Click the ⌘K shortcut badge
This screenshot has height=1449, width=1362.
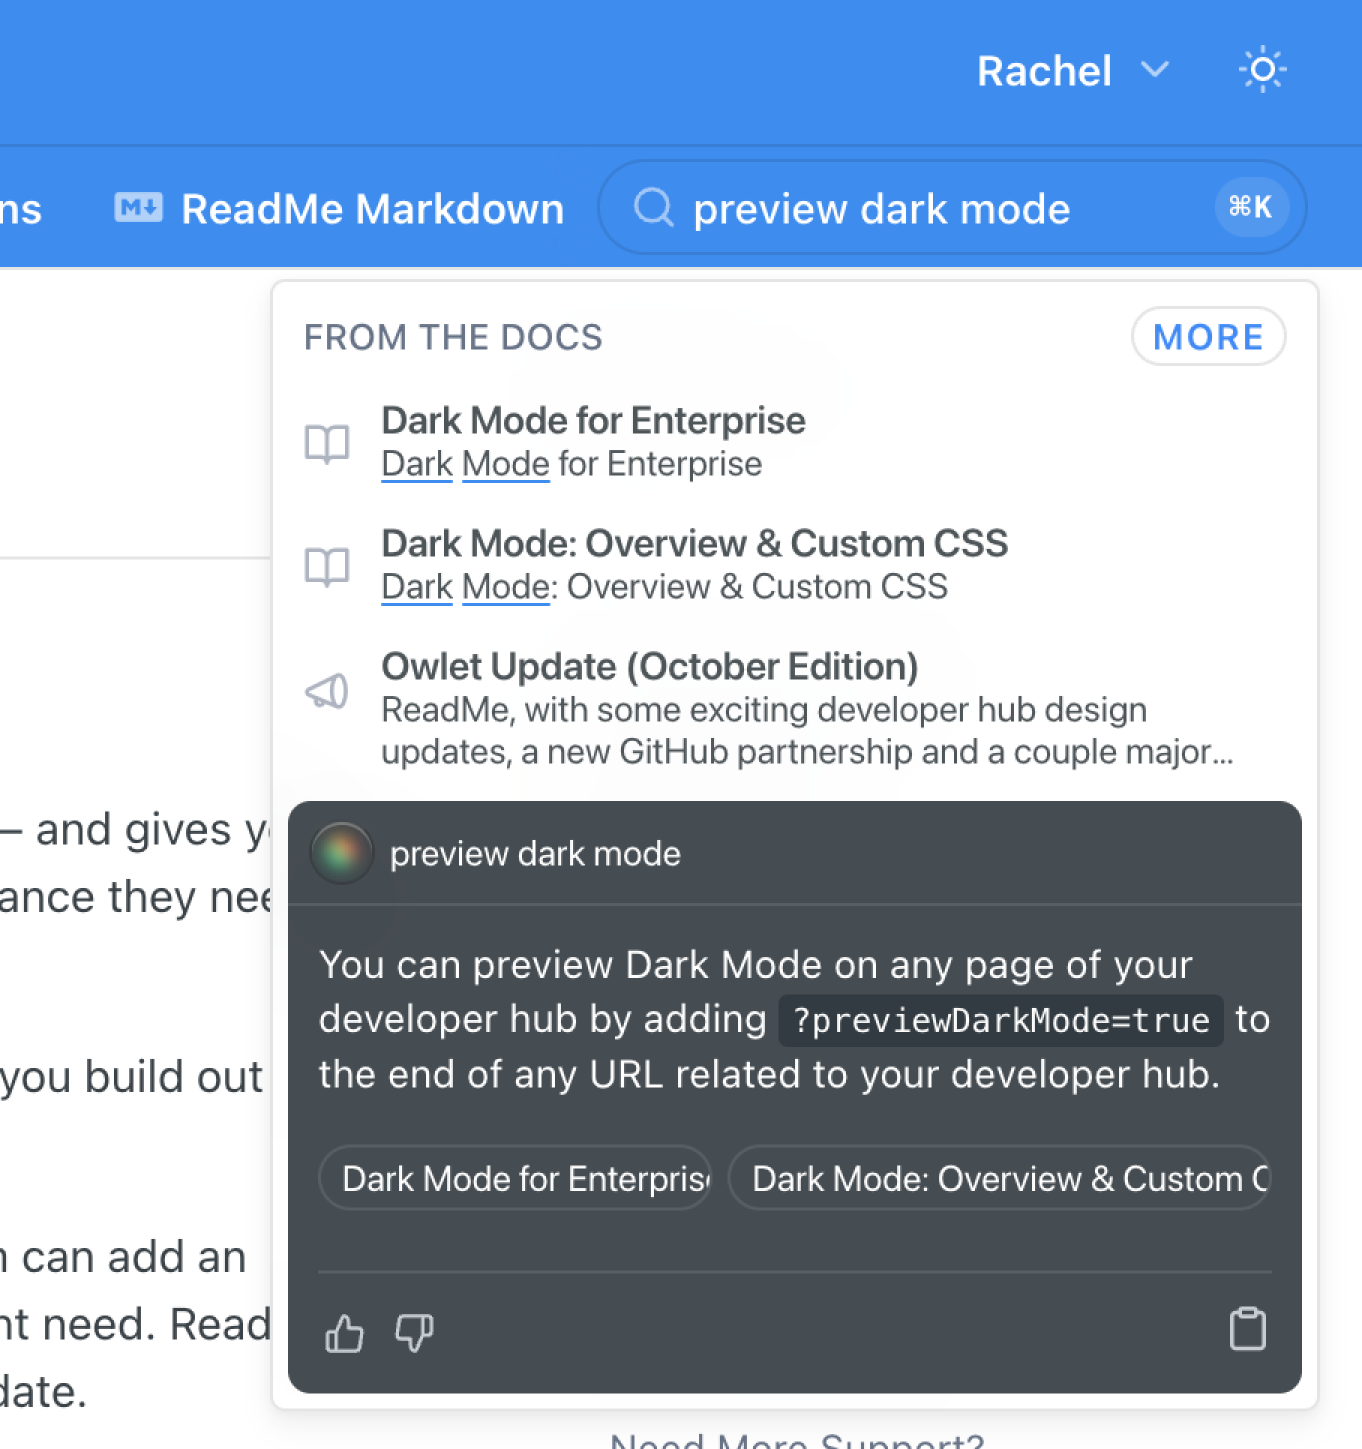point(1250,207)
